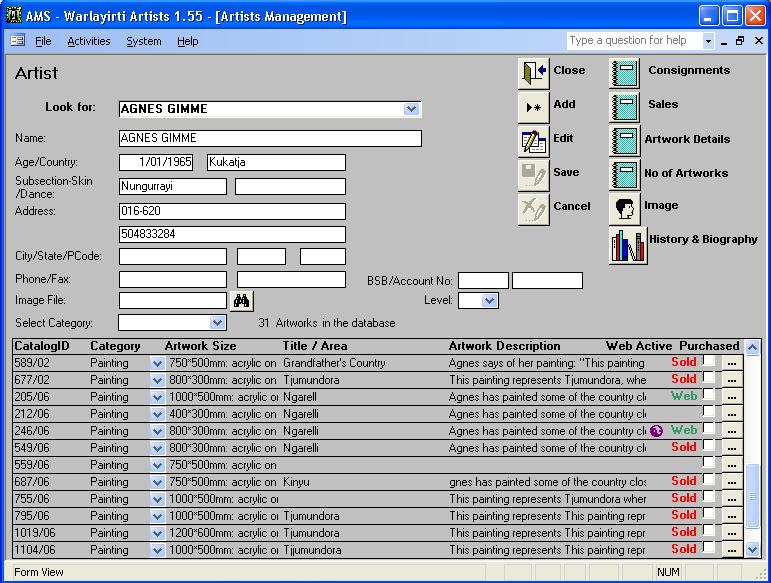Expand Category dropdown in row 1019/06

pyautogui.click(x=157, y=534)
